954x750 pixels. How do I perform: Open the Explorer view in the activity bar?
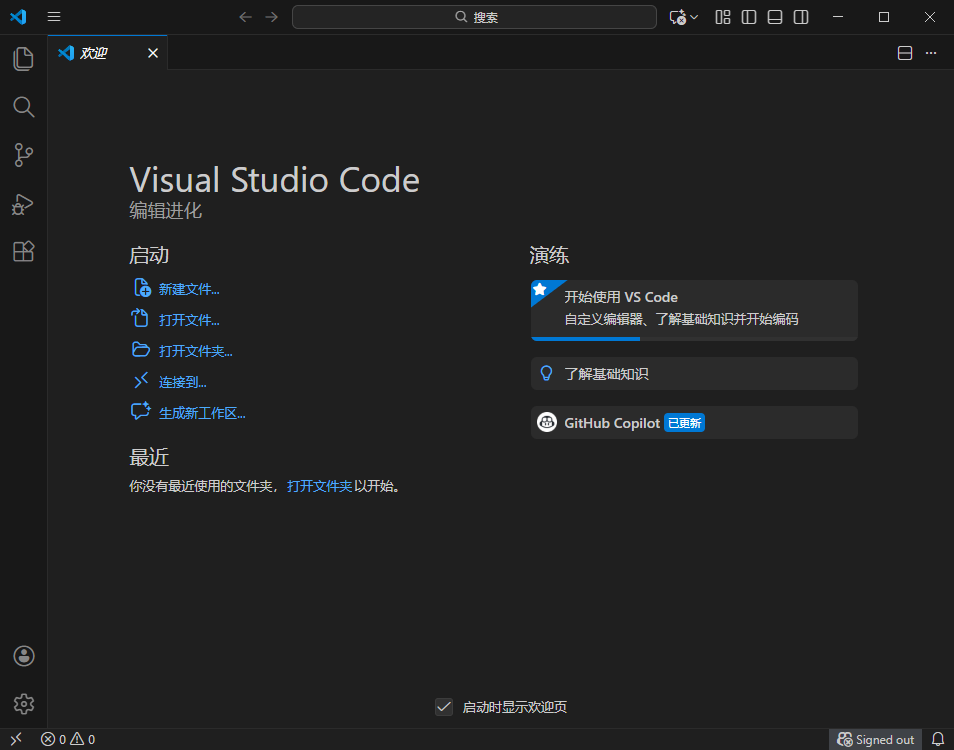[x=23, y=58]
